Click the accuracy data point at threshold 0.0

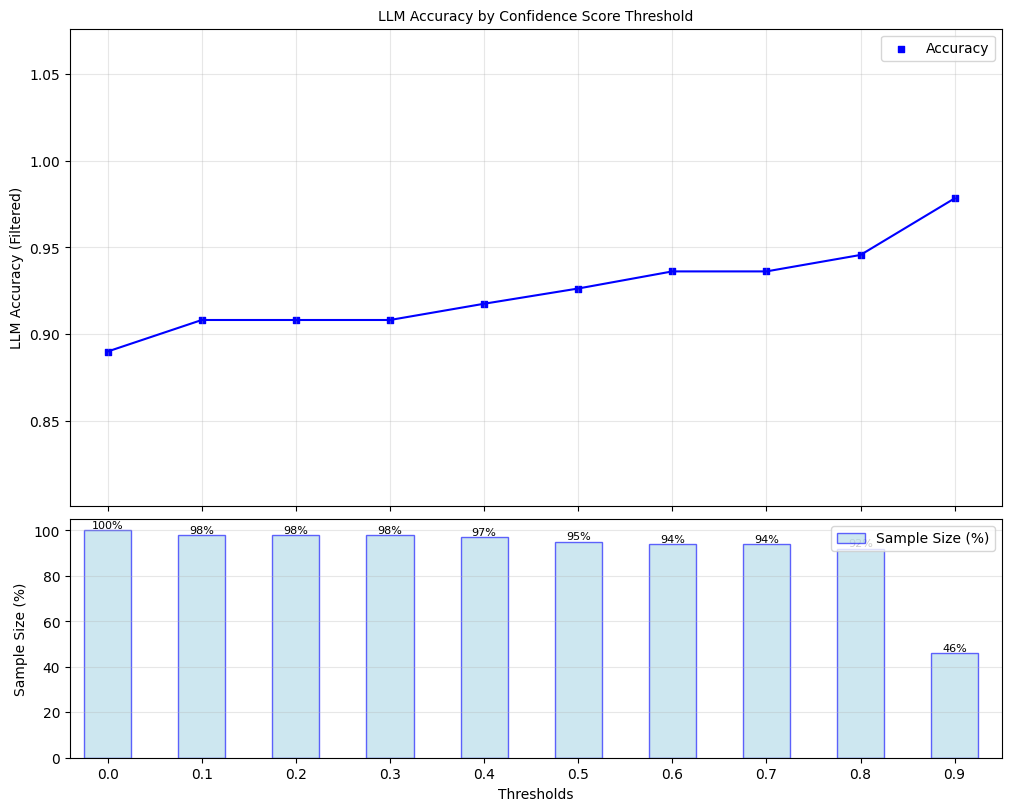pos(108,352)
